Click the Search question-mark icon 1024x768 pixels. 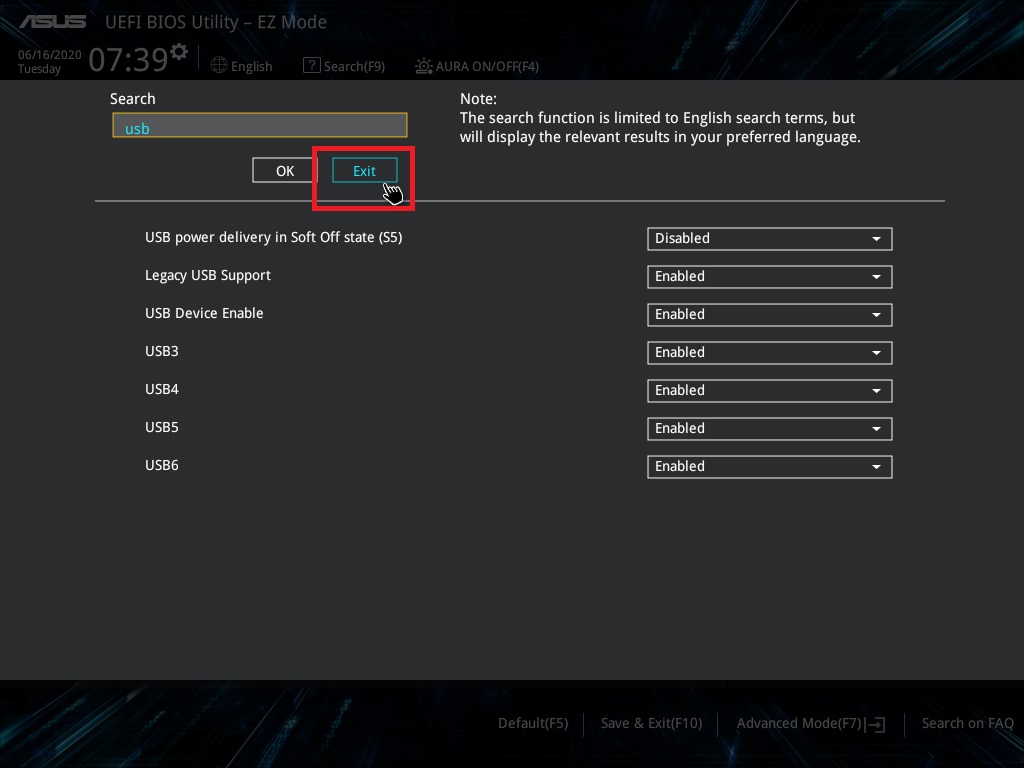pos(312,65)
